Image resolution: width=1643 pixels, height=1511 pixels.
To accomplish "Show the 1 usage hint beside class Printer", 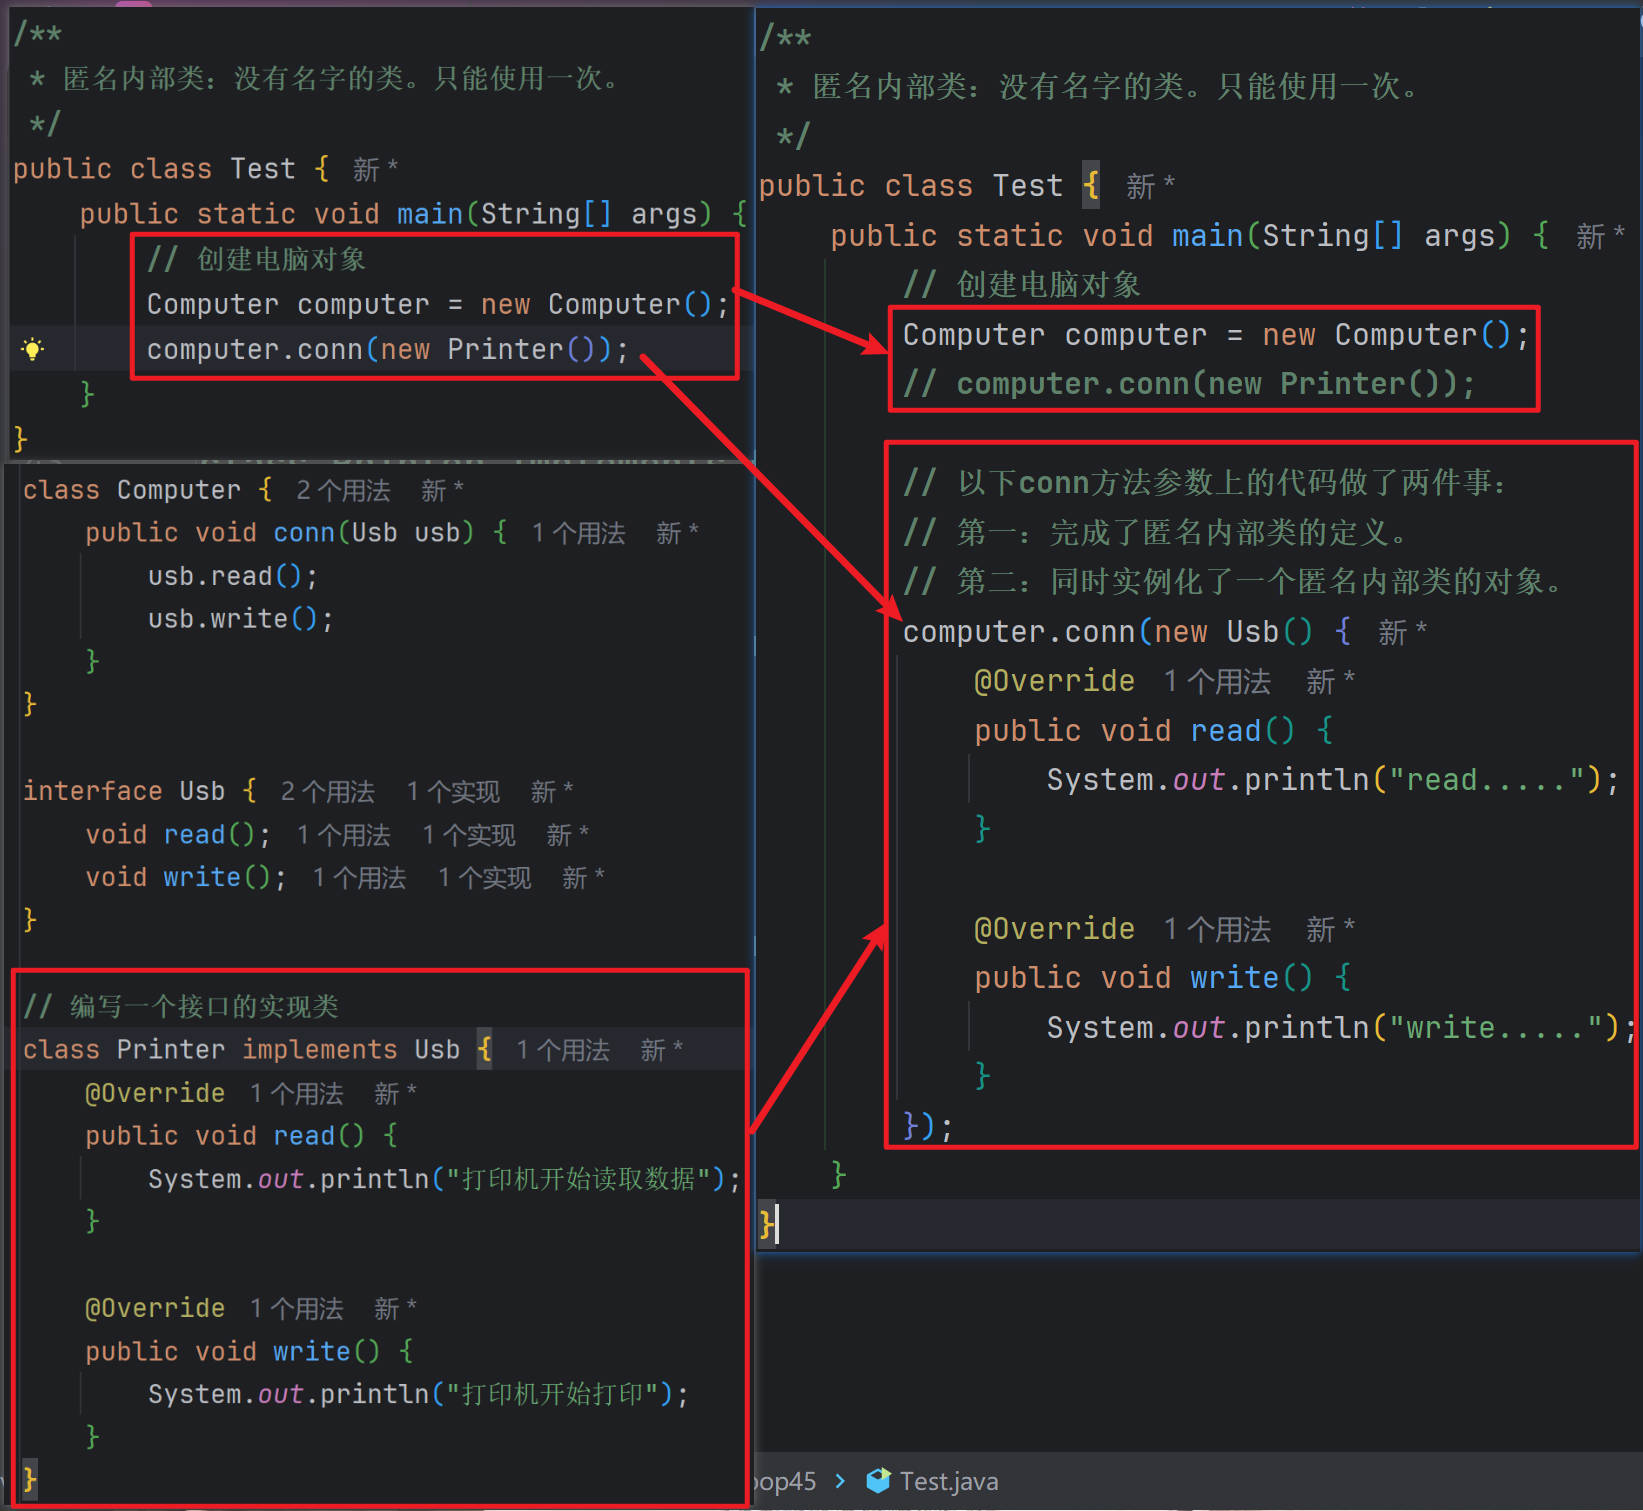I will coord(562,1050).
